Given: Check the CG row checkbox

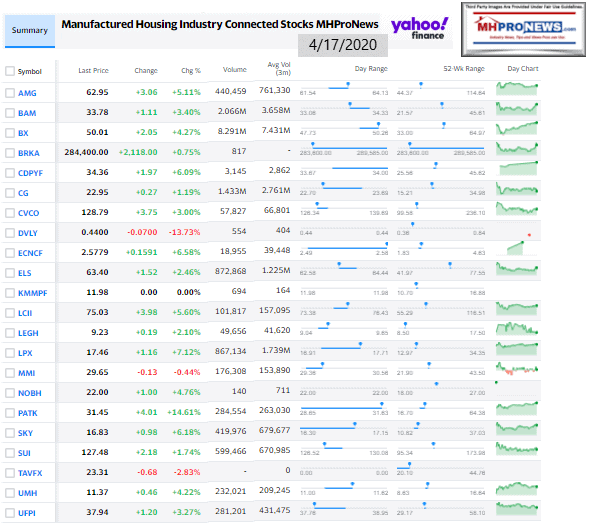Looking at the screenshot, I should click(10, 193).
